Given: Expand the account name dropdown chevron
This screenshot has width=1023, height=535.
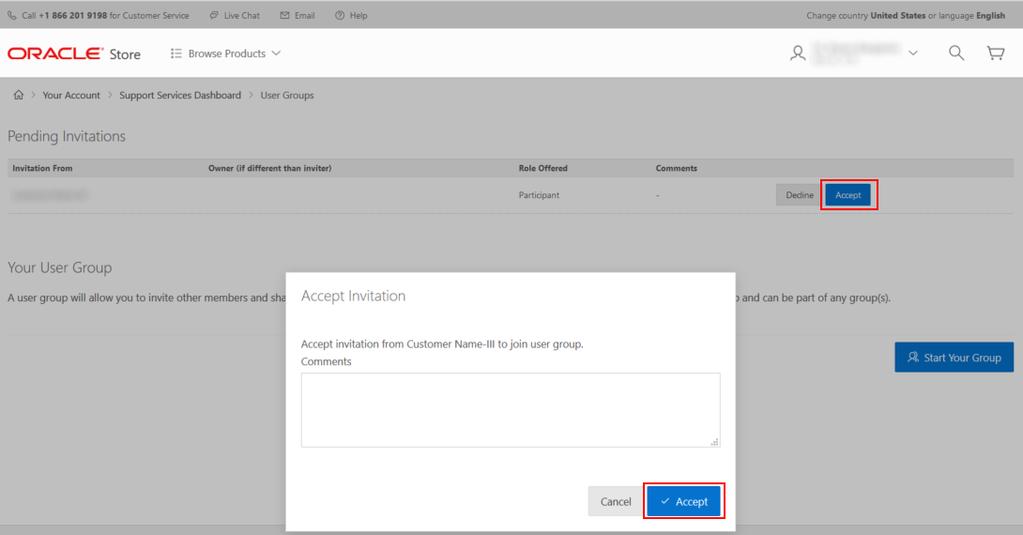Looking at the screenshot, I should (x=913, y=54).
